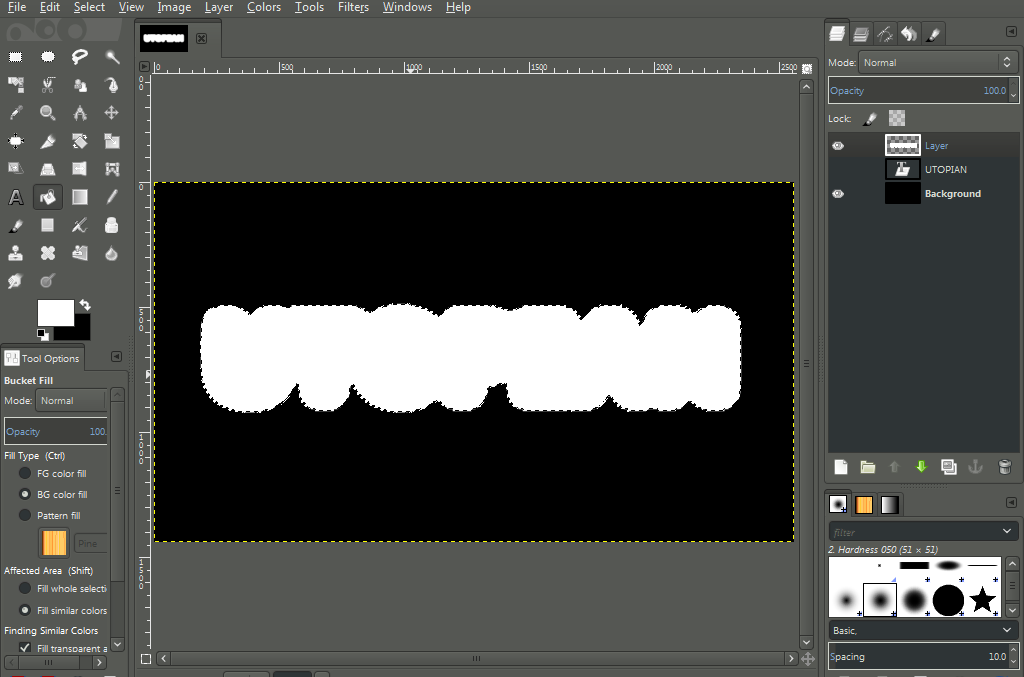Image resolution: width=1024 pixels, height=677 pixels.
Task: Select the Paths tool
Action: click(112, 85)
